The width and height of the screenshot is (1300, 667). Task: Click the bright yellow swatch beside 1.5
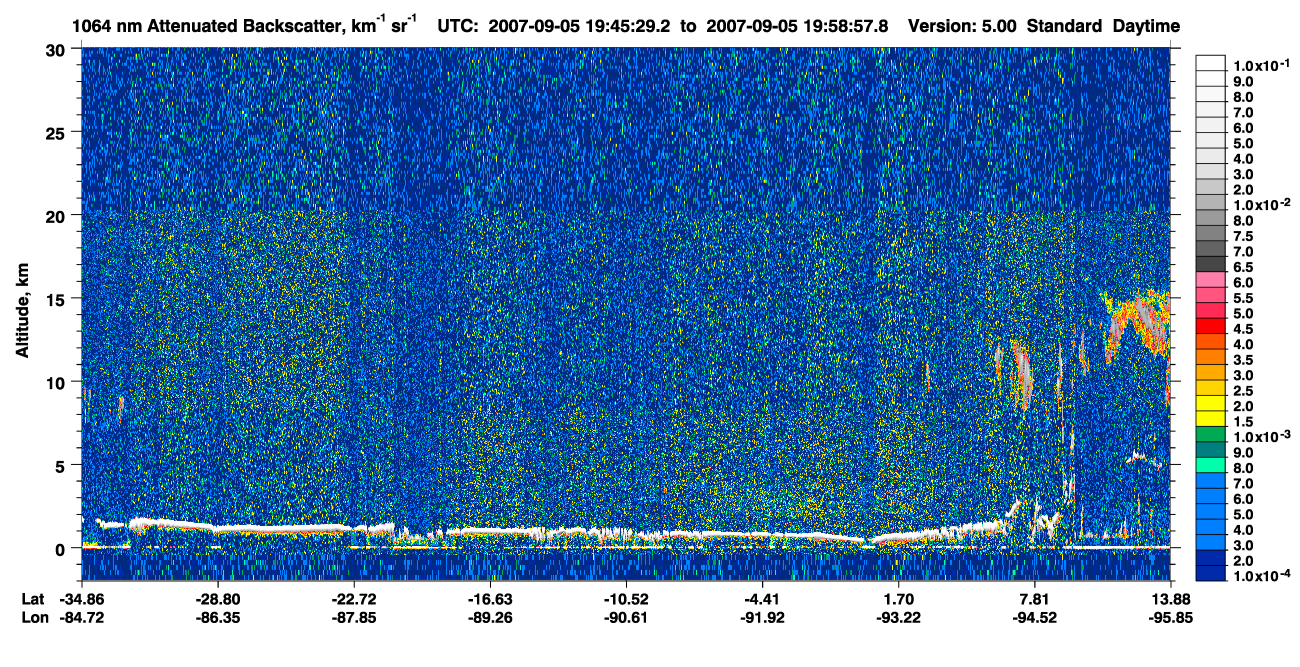[1211, 418]
